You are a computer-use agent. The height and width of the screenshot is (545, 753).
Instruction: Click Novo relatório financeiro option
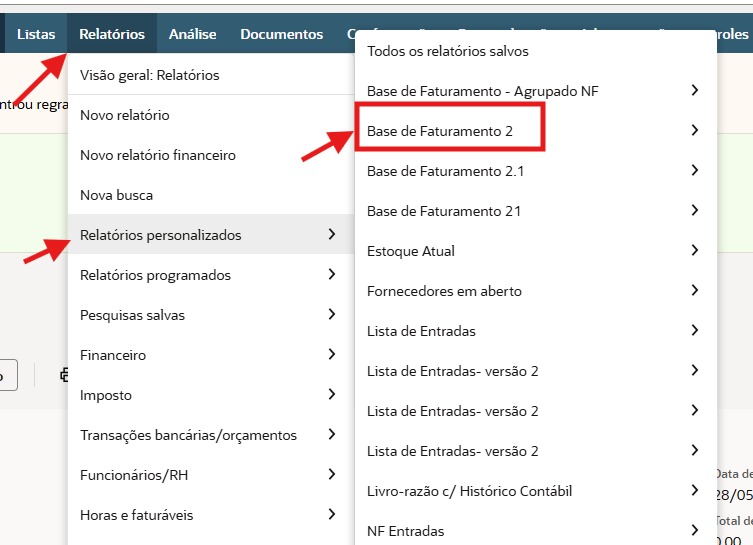pos(157,155)
